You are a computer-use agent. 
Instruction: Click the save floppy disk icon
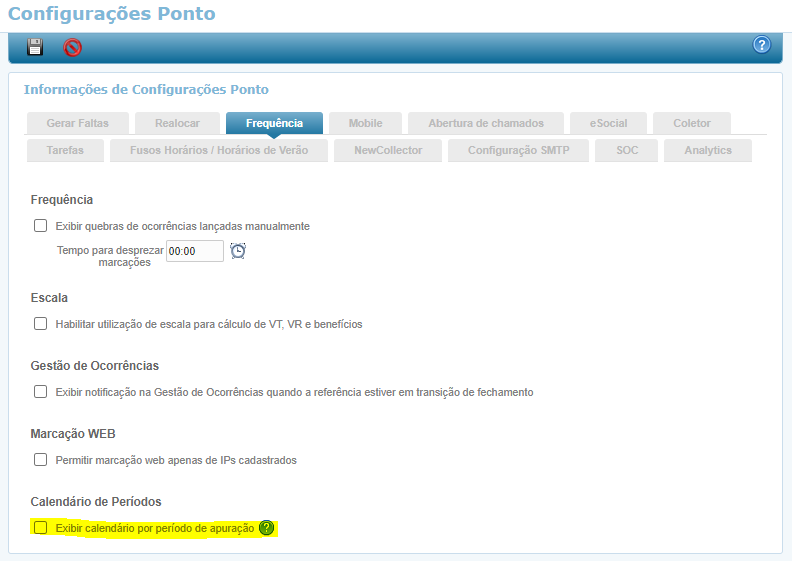click(x=35, y=47)
